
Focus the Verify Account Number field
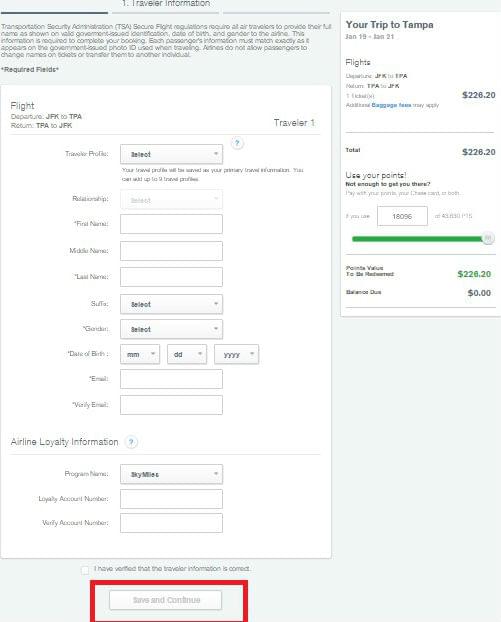[171, 523]
